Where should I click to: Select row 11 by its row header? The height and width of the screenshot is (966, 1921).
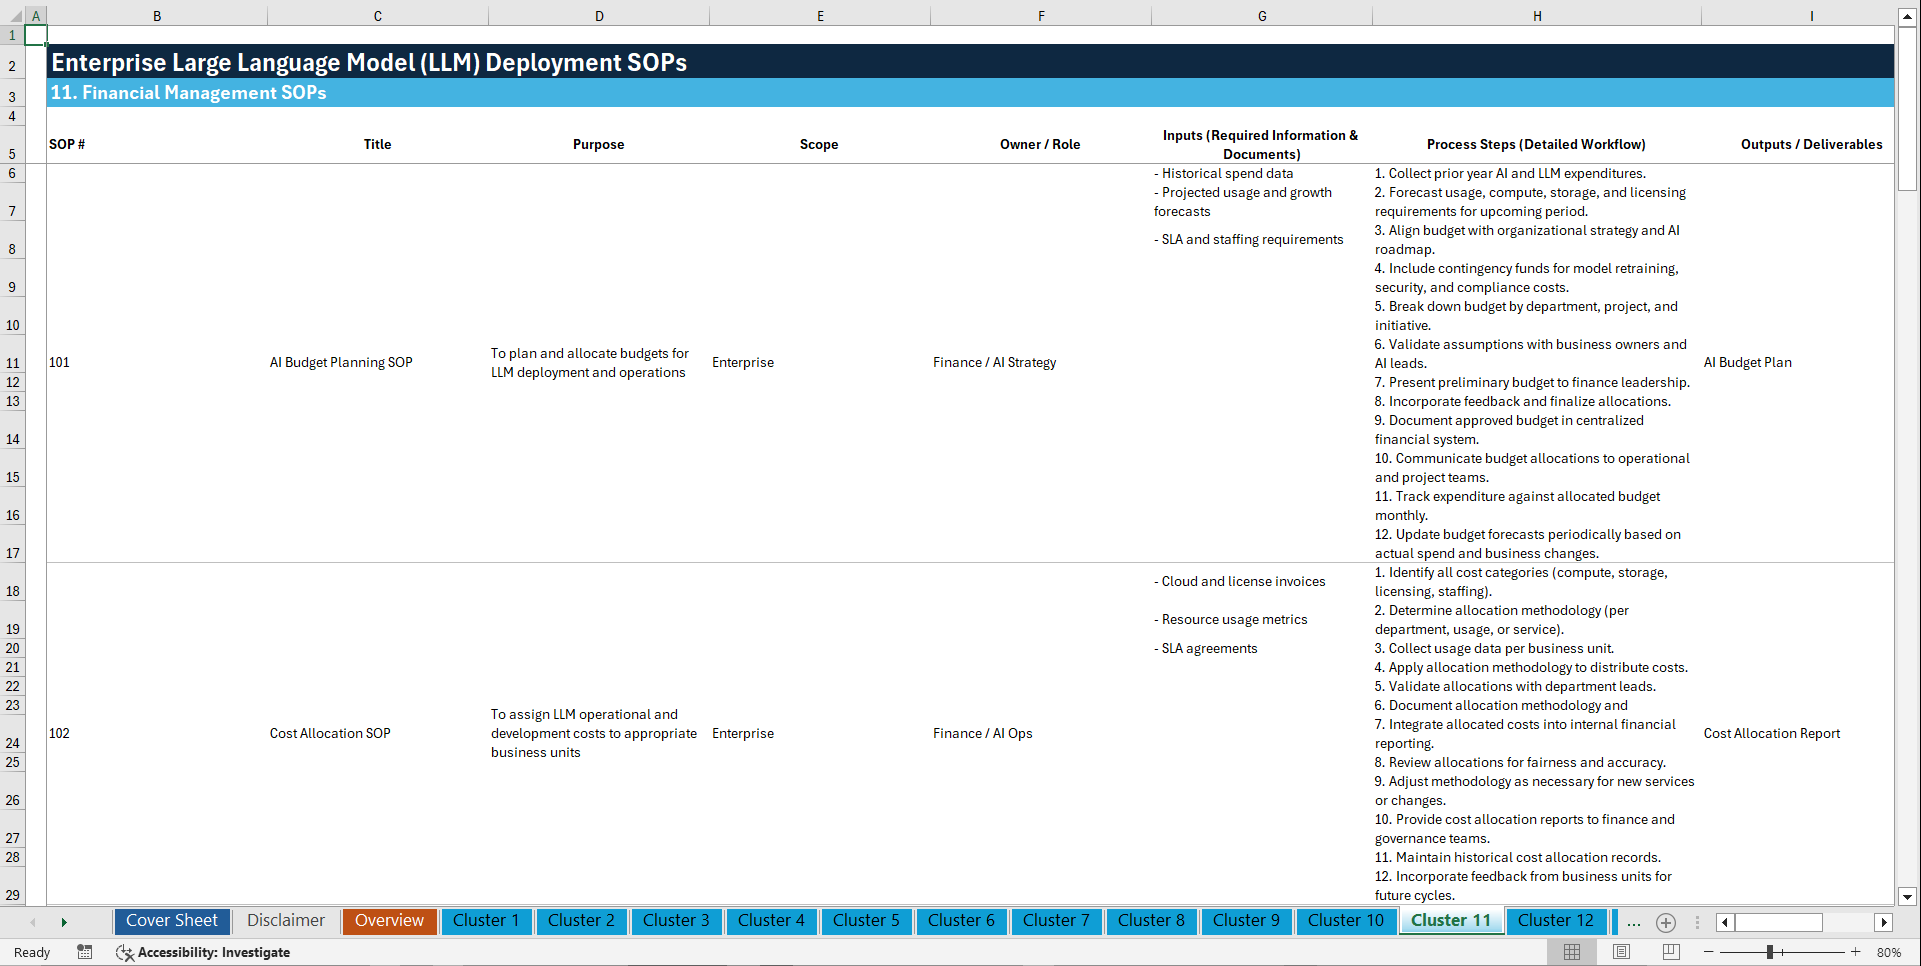pyautogui.click(x=13, y=363)
